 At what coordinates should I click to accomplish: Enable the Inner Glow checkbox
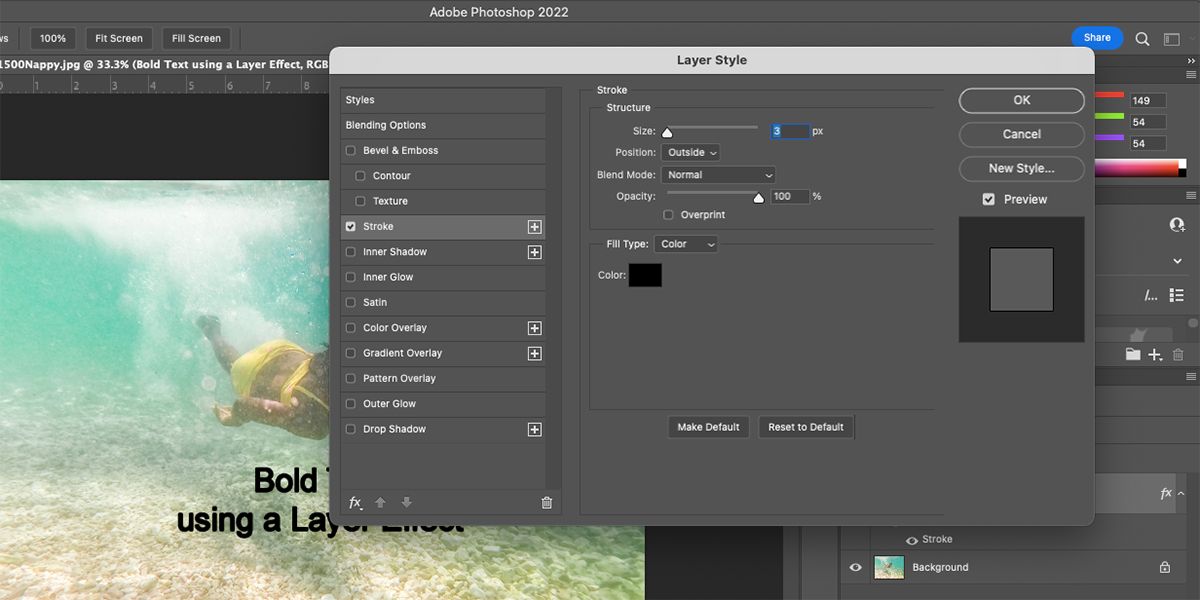(350, 277)
